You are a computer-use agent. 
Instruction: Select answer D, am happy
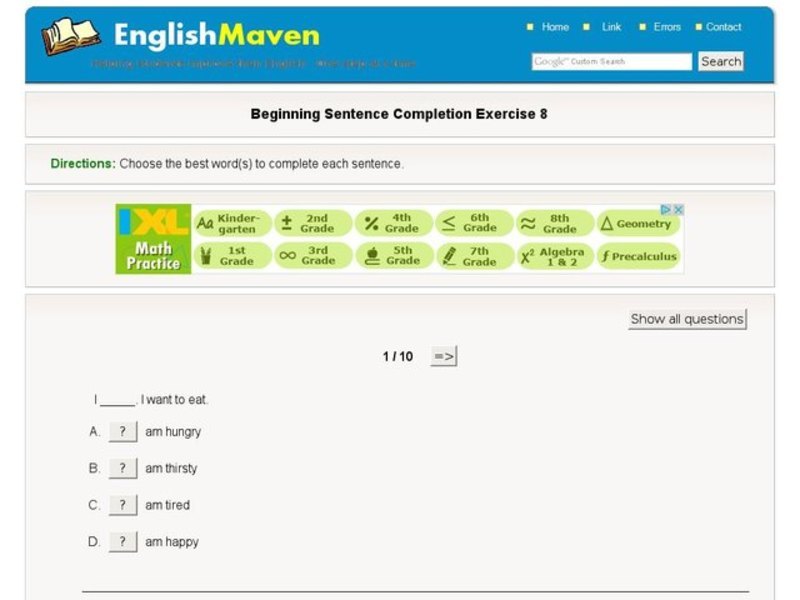click(x=123, y=541)
